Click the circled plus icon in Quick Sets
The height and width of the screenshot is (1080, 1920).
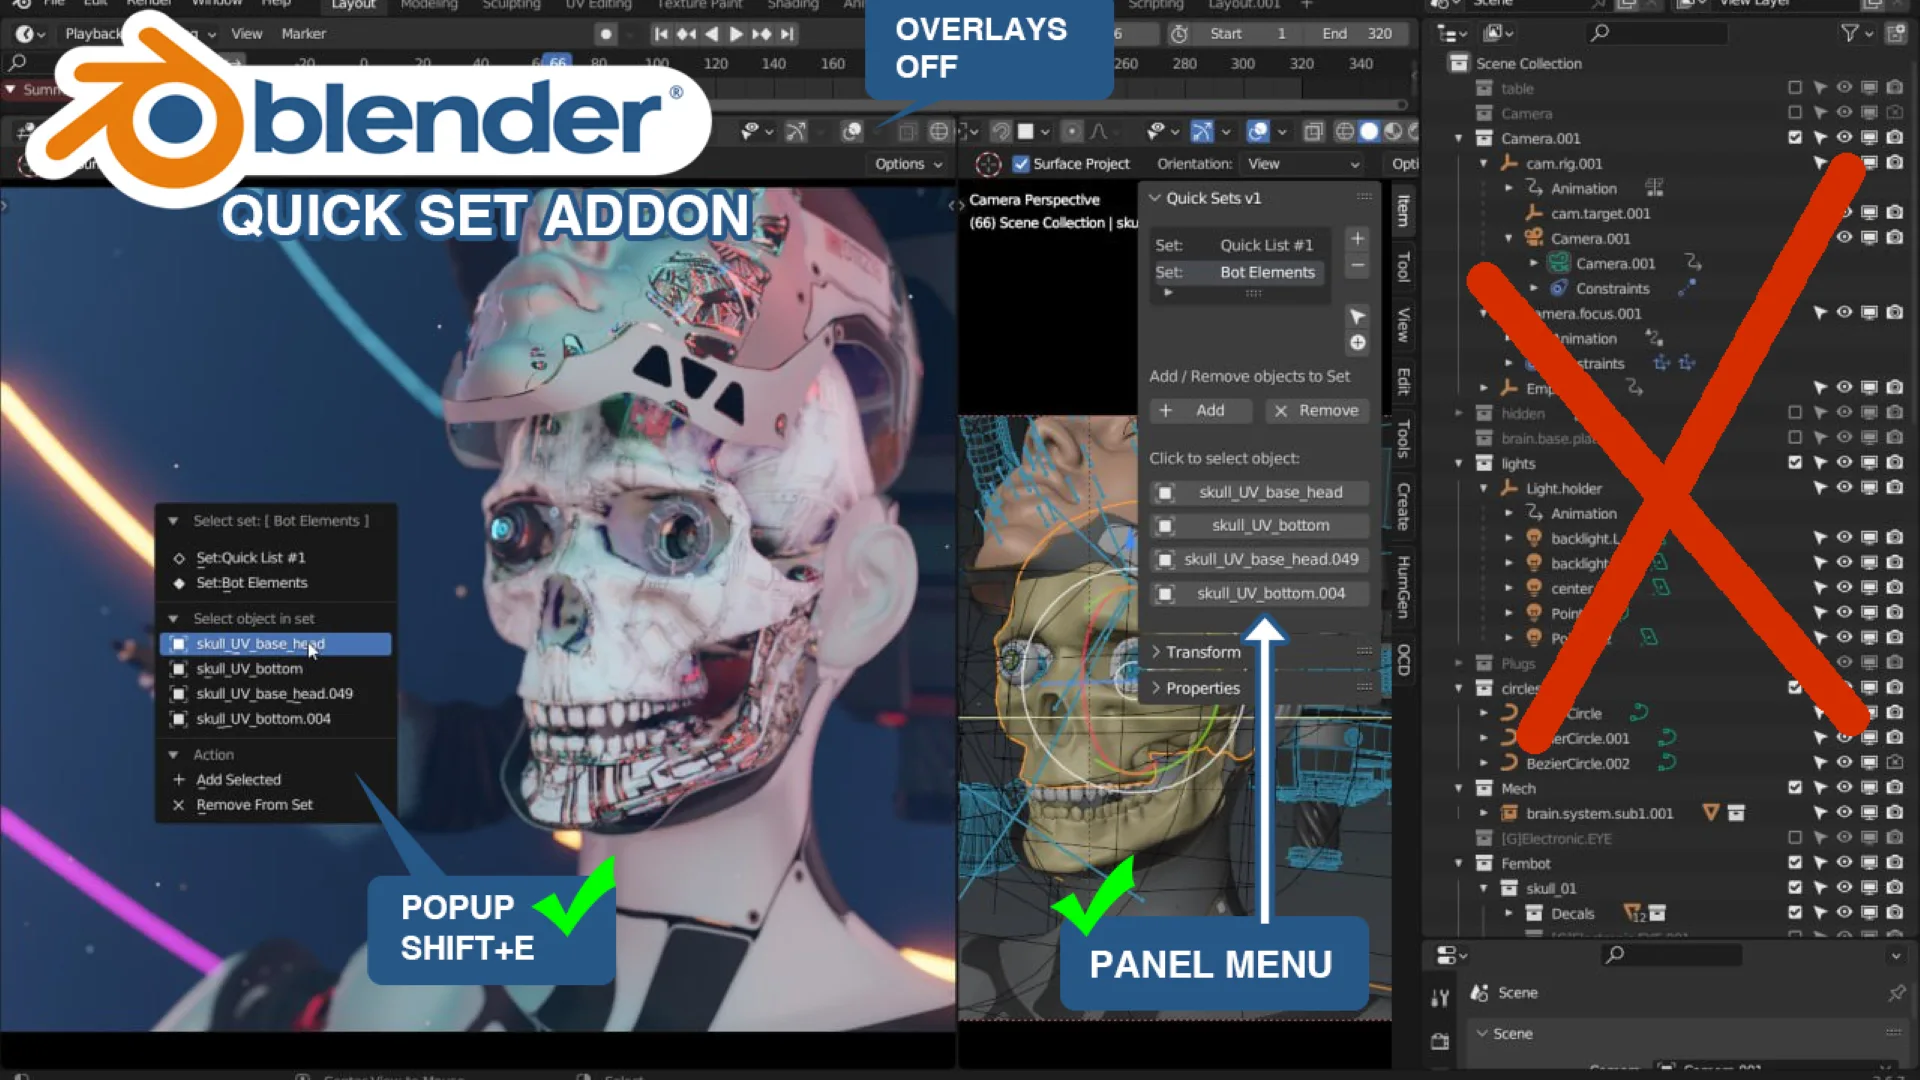coord(1357,343)
